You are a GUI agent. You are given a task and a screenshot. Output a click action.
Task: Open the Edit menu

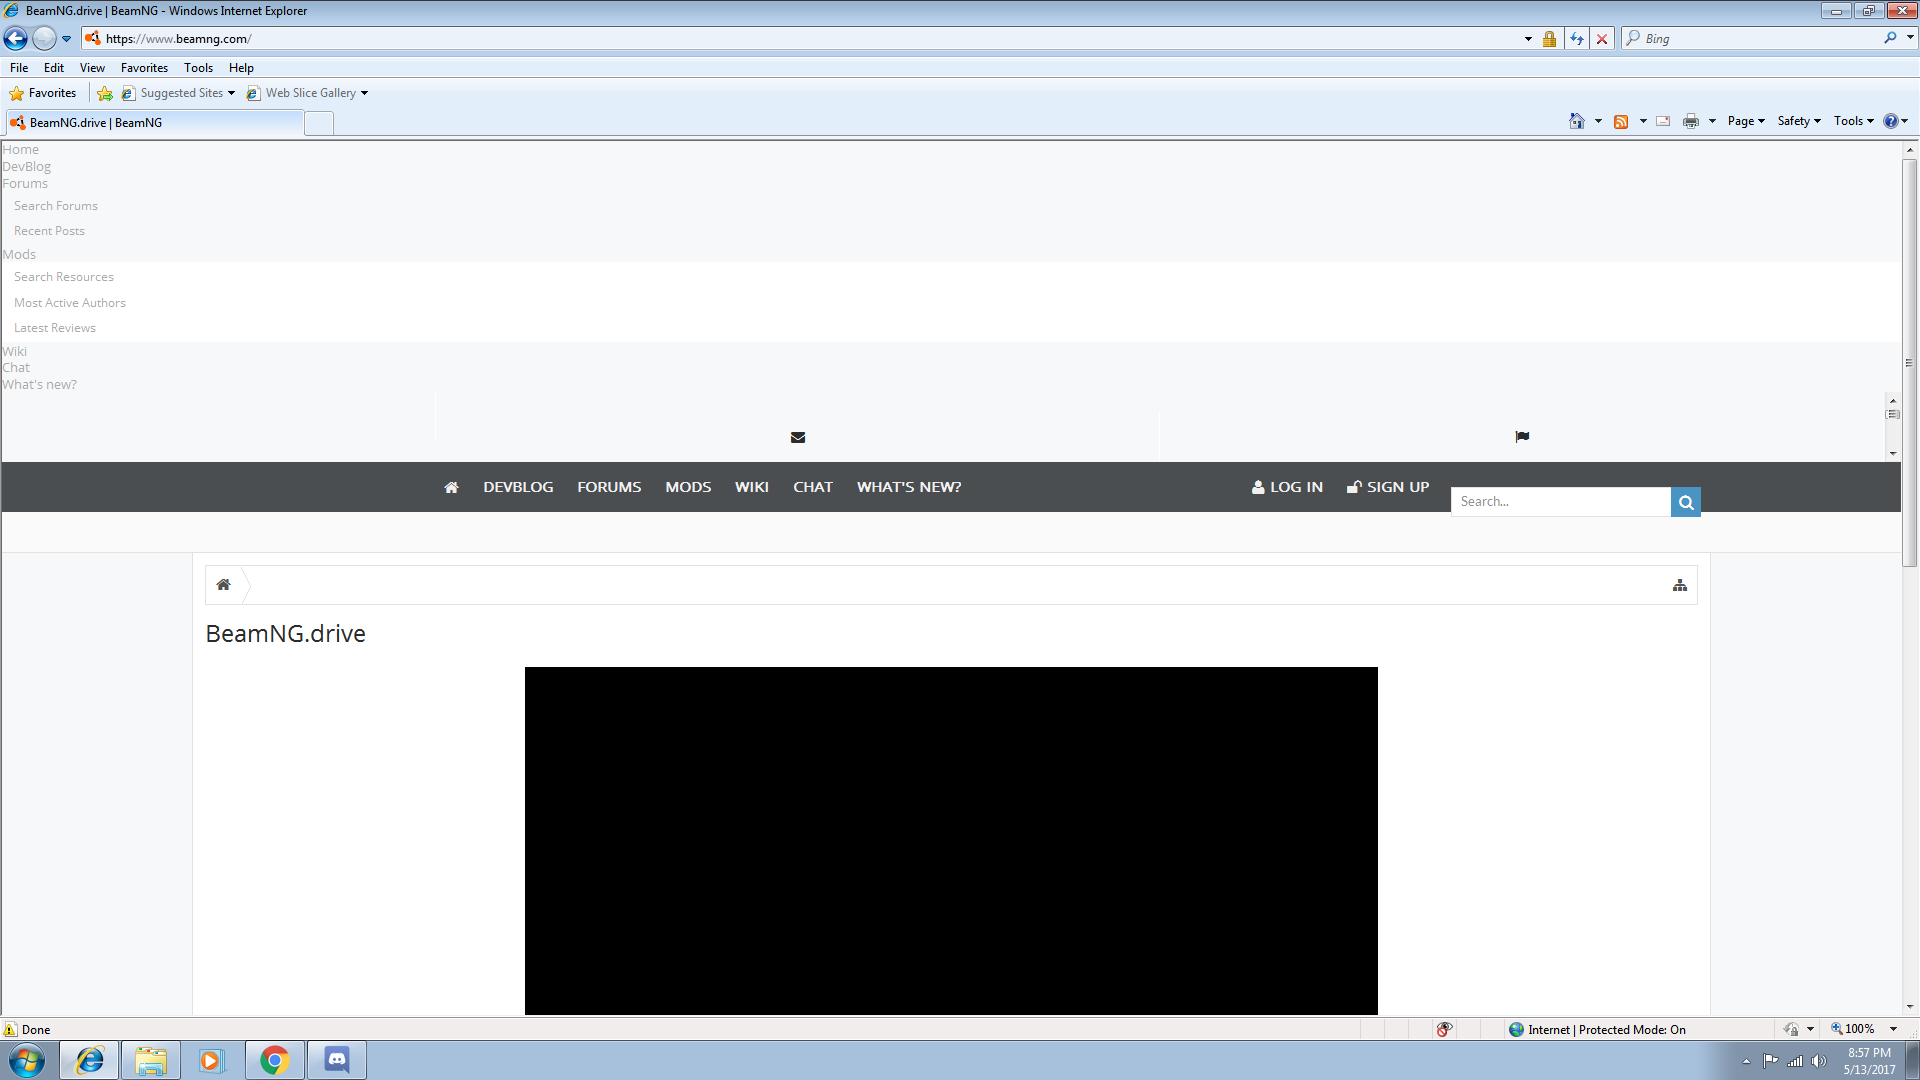(x=54, y=68)
